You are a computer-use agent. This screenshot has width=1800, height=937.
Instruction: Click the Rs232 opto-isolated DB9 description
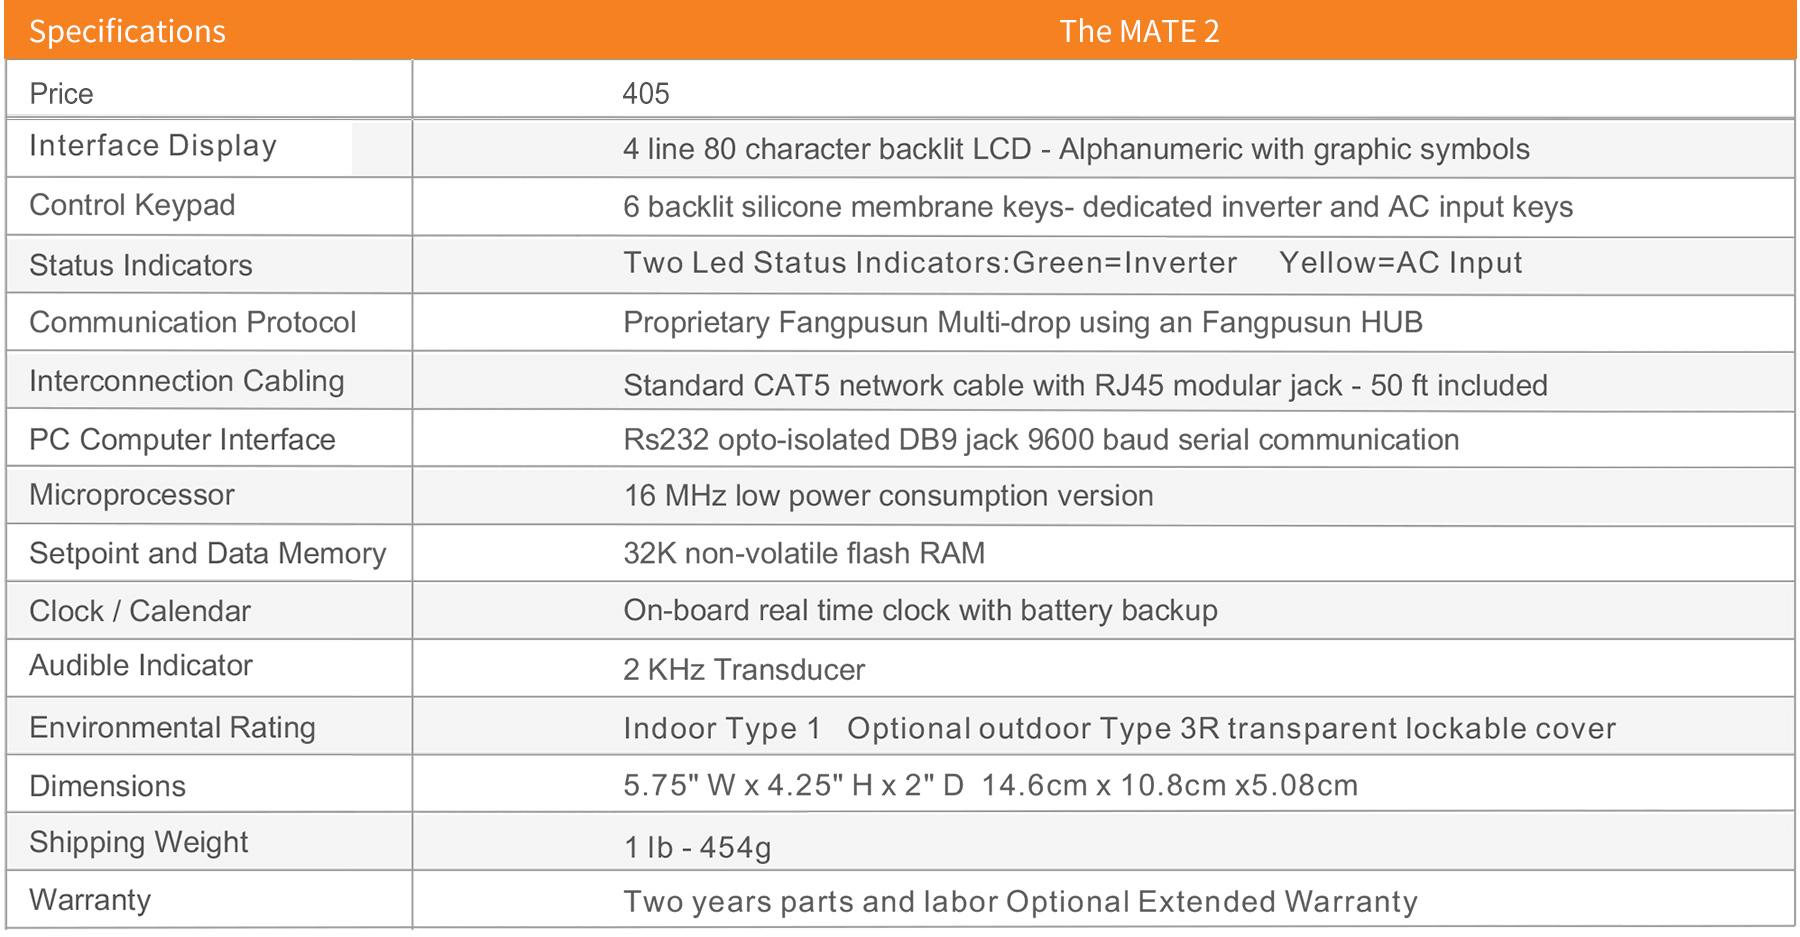point(1040,440)
